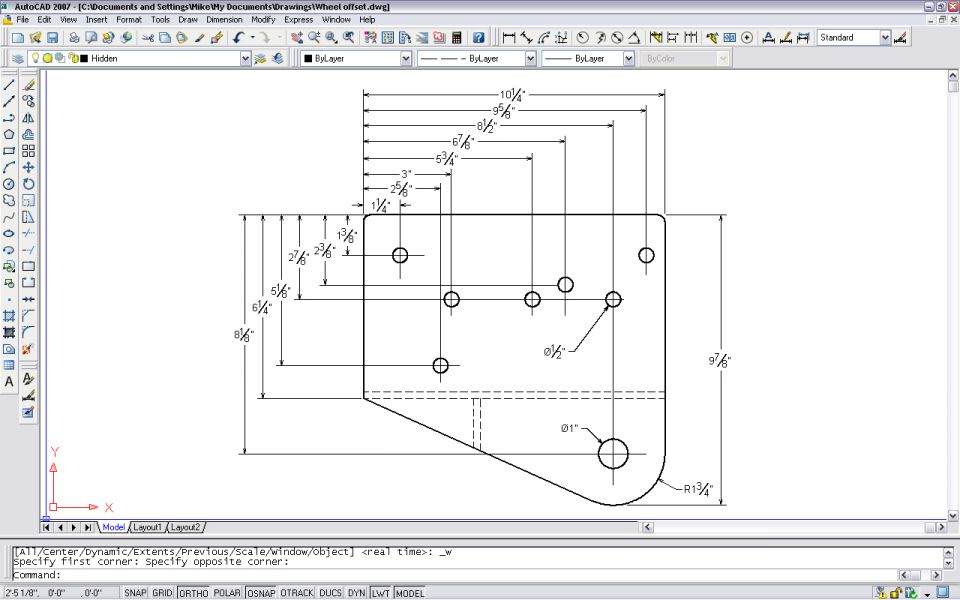Toggle GRID display in status bar
Image resolution: width=960 pixels, height=600 pixels.
point(162,593)
